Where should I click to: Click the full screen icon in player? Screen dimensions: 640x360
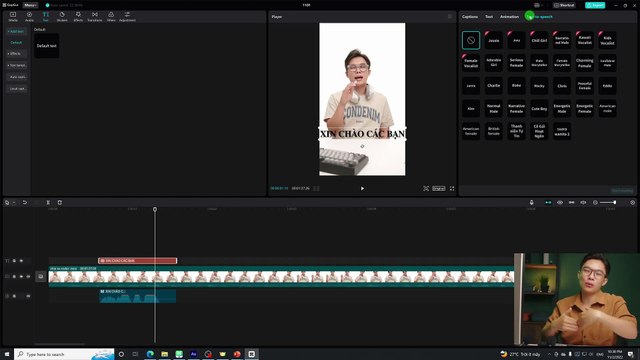point(452,188)
